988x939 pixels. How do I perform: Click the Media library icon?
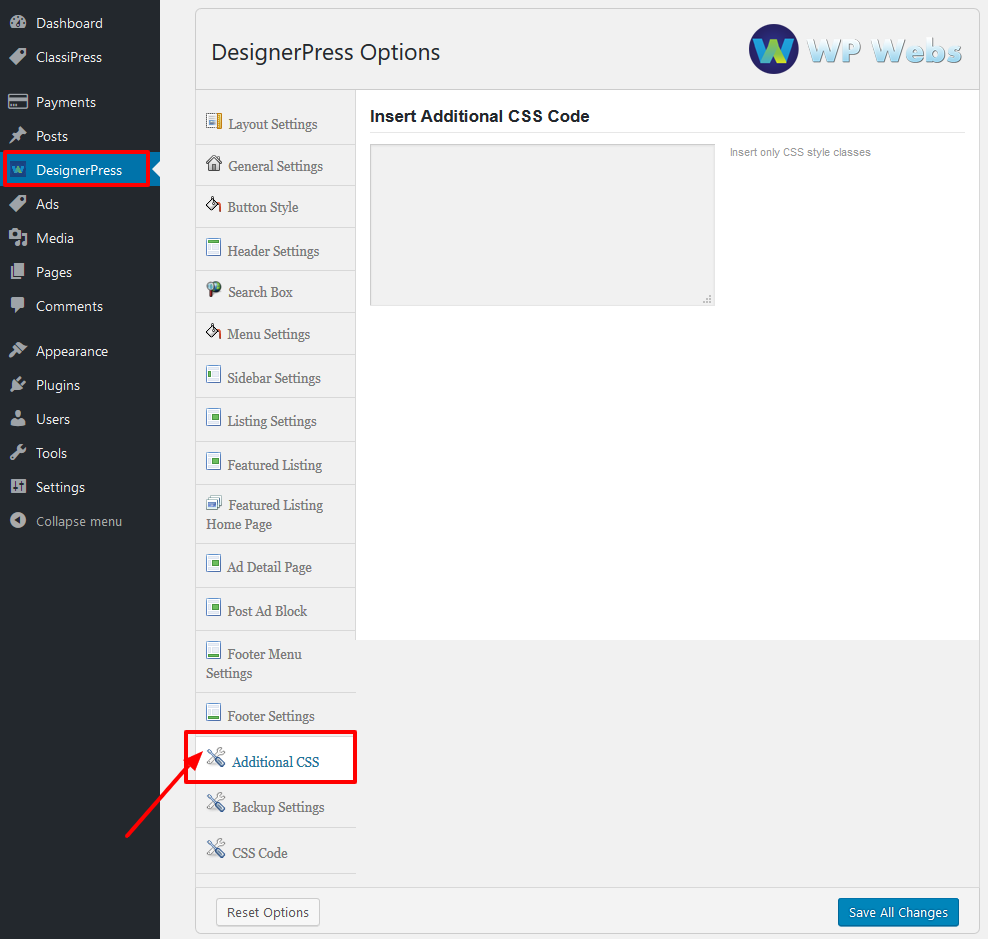click(x=18, y=238)
